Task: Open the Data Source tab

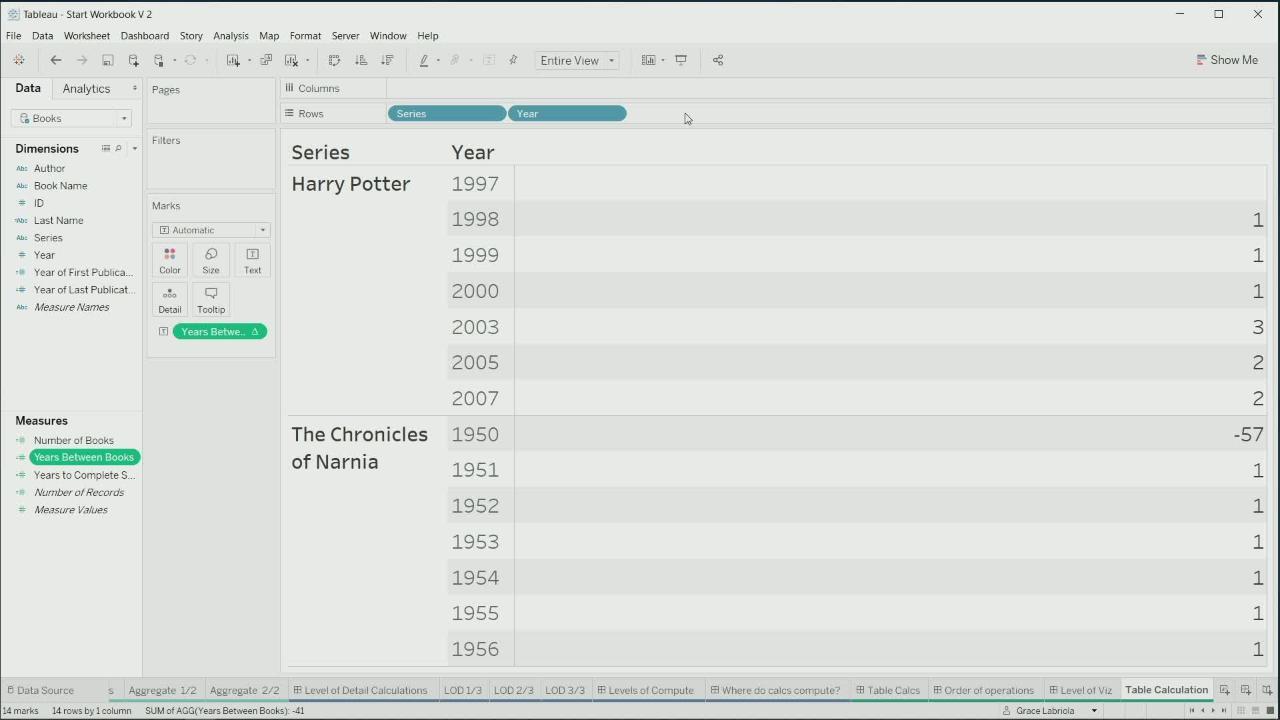Action: coord(40,690)
